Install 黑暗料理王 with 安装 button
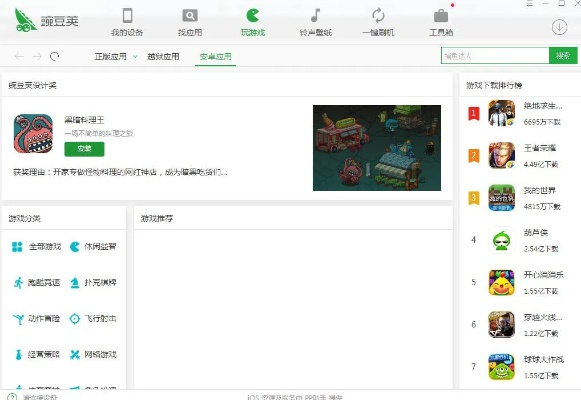This screenshot has width=581, height=400. [84, 149]
